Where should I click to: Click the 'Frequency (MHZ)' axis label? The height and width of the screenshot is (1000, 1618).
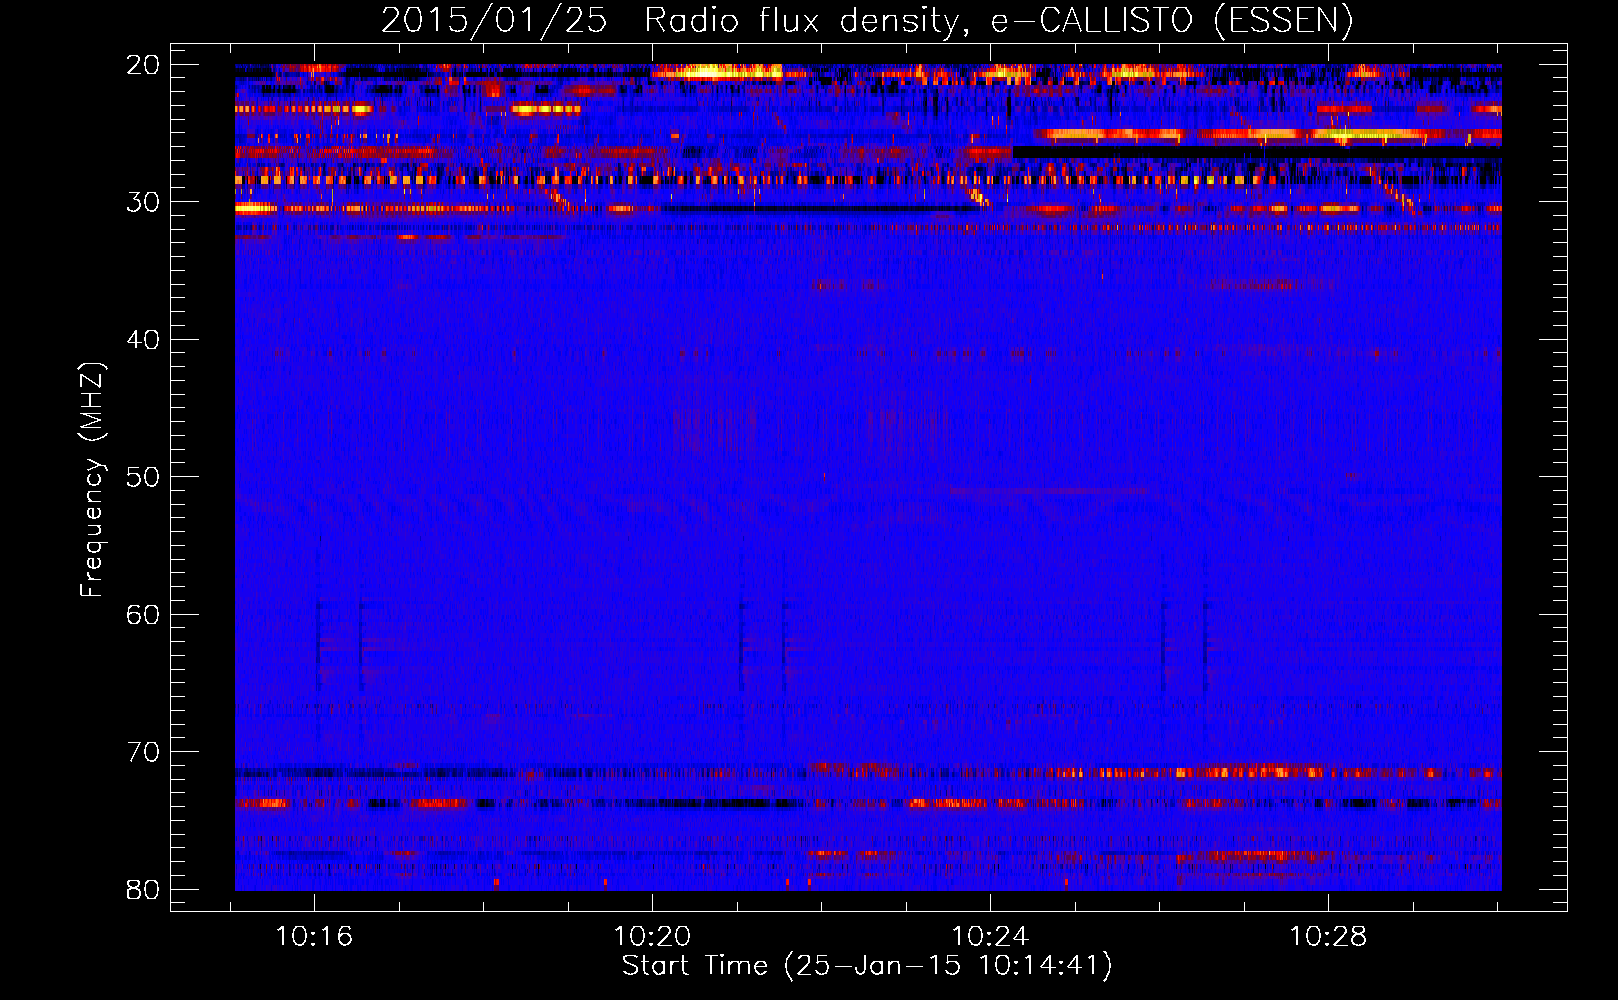pyautogui.click(x=91, y=480)
